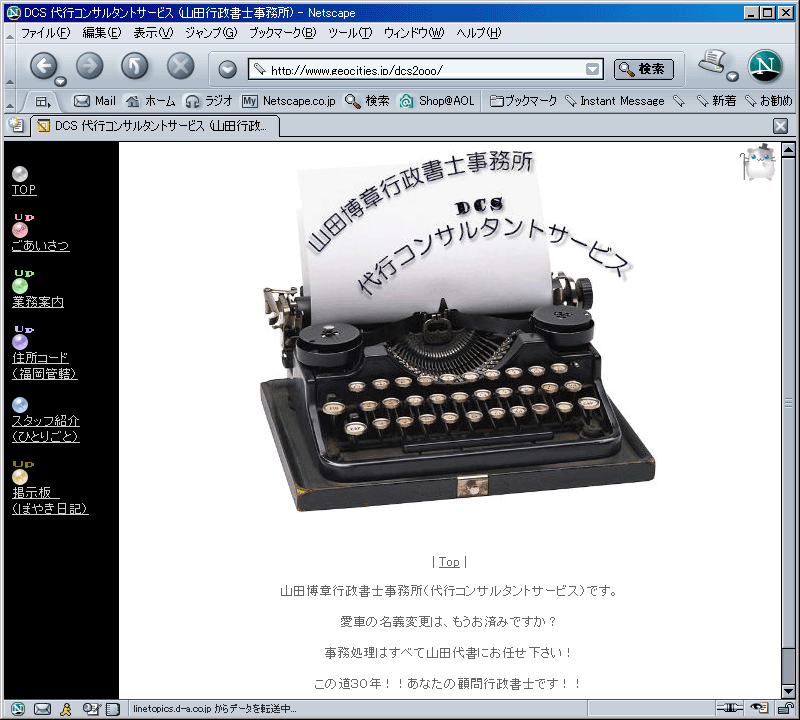The image size is (800, 720).
Task: Click the Forward navigation arrow button
Action: click(89, 66)
